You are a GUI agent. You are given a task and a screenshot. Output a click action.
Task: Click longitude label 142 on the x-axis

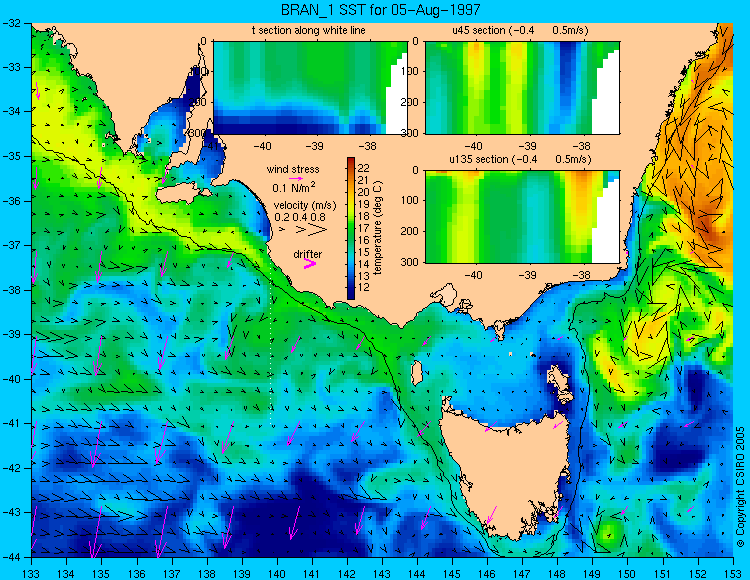[x=347, y=573]
